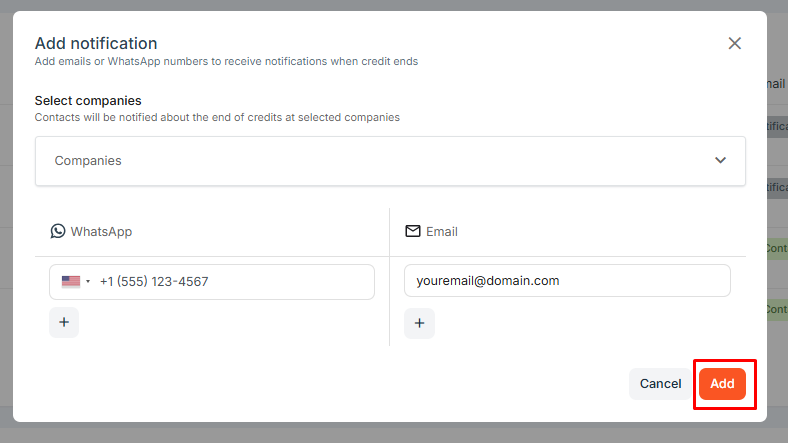Select the WhatsApp column header
The height and width of the screenshot is (443, 788).
coord(91,232)
